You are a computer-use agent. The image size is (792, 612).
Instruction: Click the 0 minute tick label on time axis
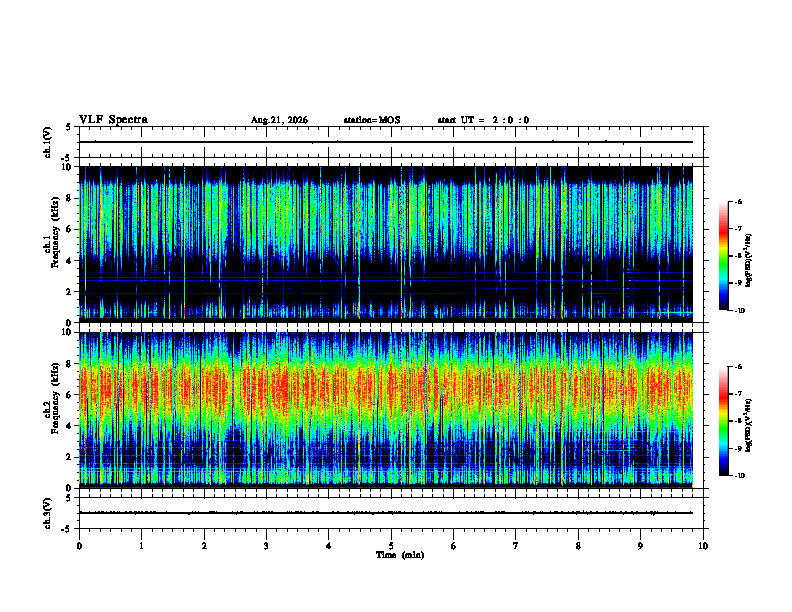pyautogui.click(x=79, y=546)
